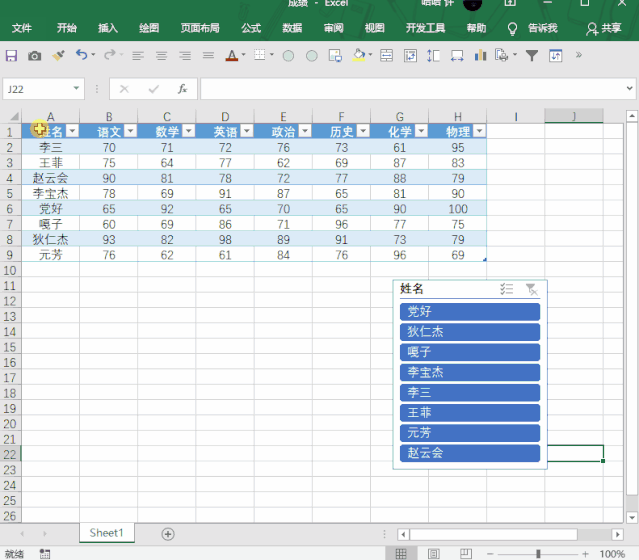Toggle 元芳 in the slicer
639x560 pixels.
[470, 433]
